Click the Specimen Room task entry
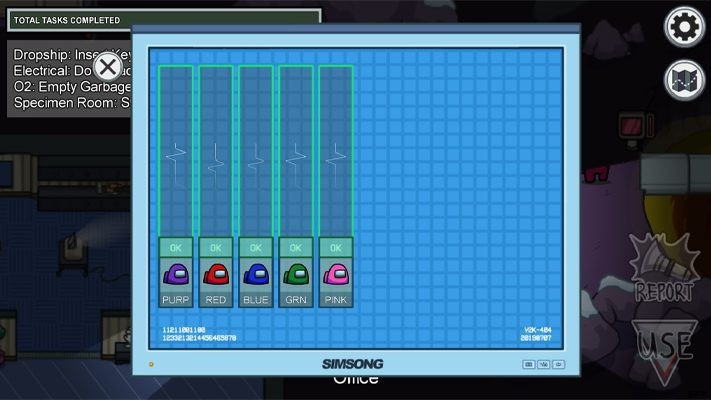 click(x=73, y=103)
